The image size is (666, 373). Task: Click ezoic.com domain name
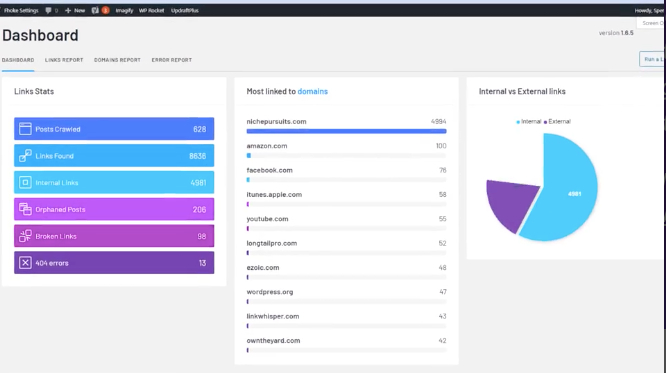click(262, 268)
